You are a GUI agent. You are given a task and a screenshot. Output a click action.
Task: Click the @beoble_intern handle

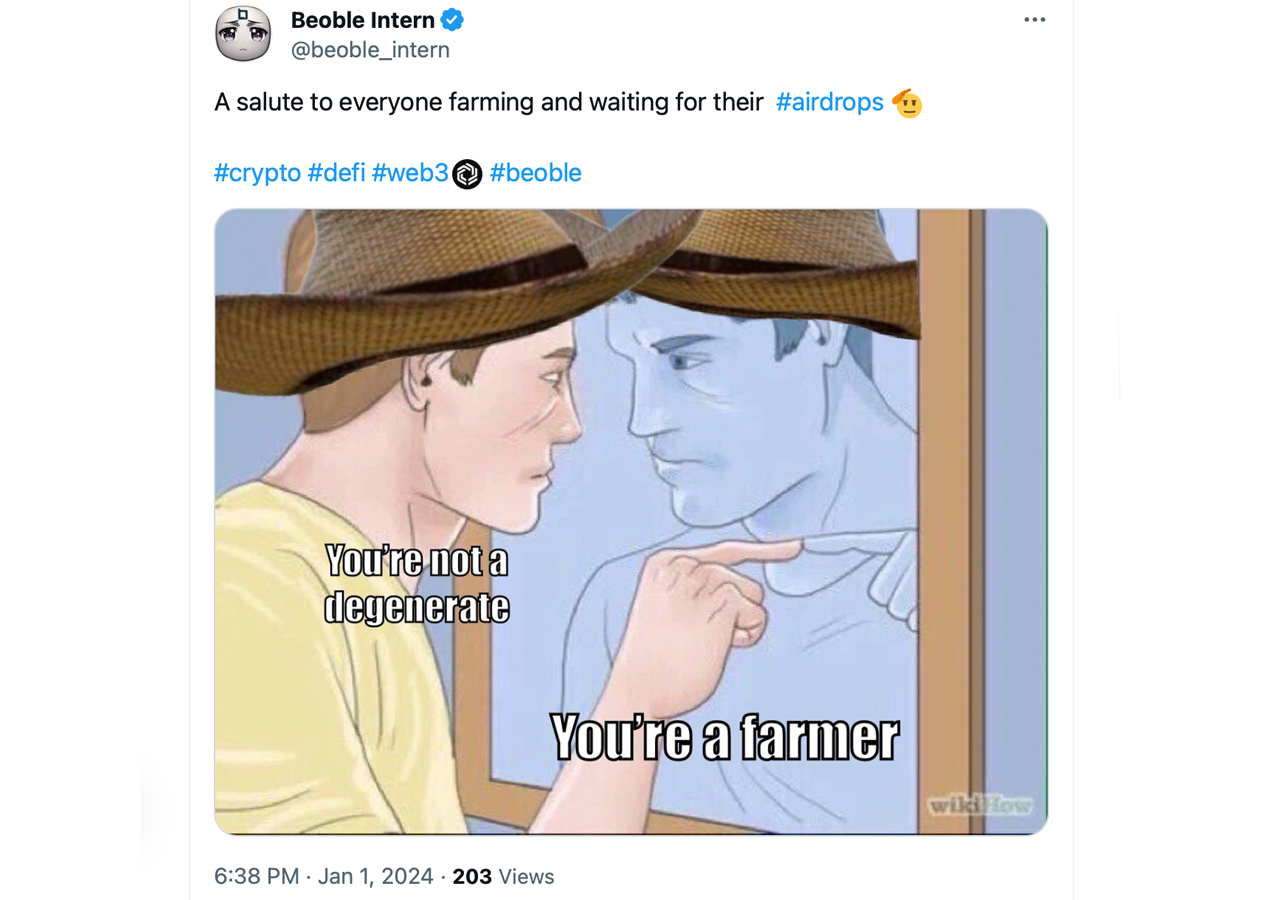pyautogui.click(x=370, y=50)
